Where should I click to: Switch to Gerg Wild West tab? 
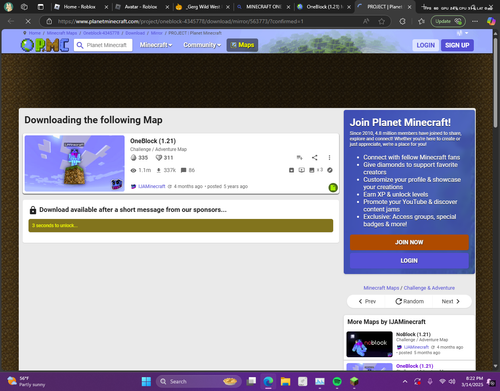[203, 7]
